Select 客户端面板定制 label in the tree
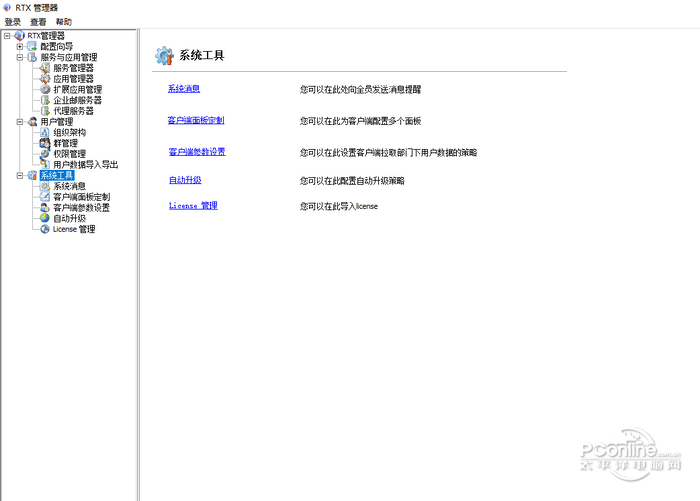 tap(82, 197)
